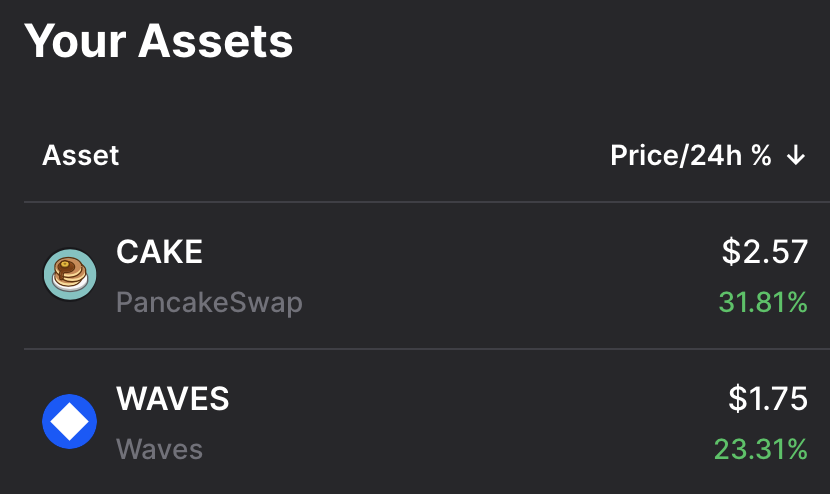Click the Your Assets heading

[x=158, y=42]
